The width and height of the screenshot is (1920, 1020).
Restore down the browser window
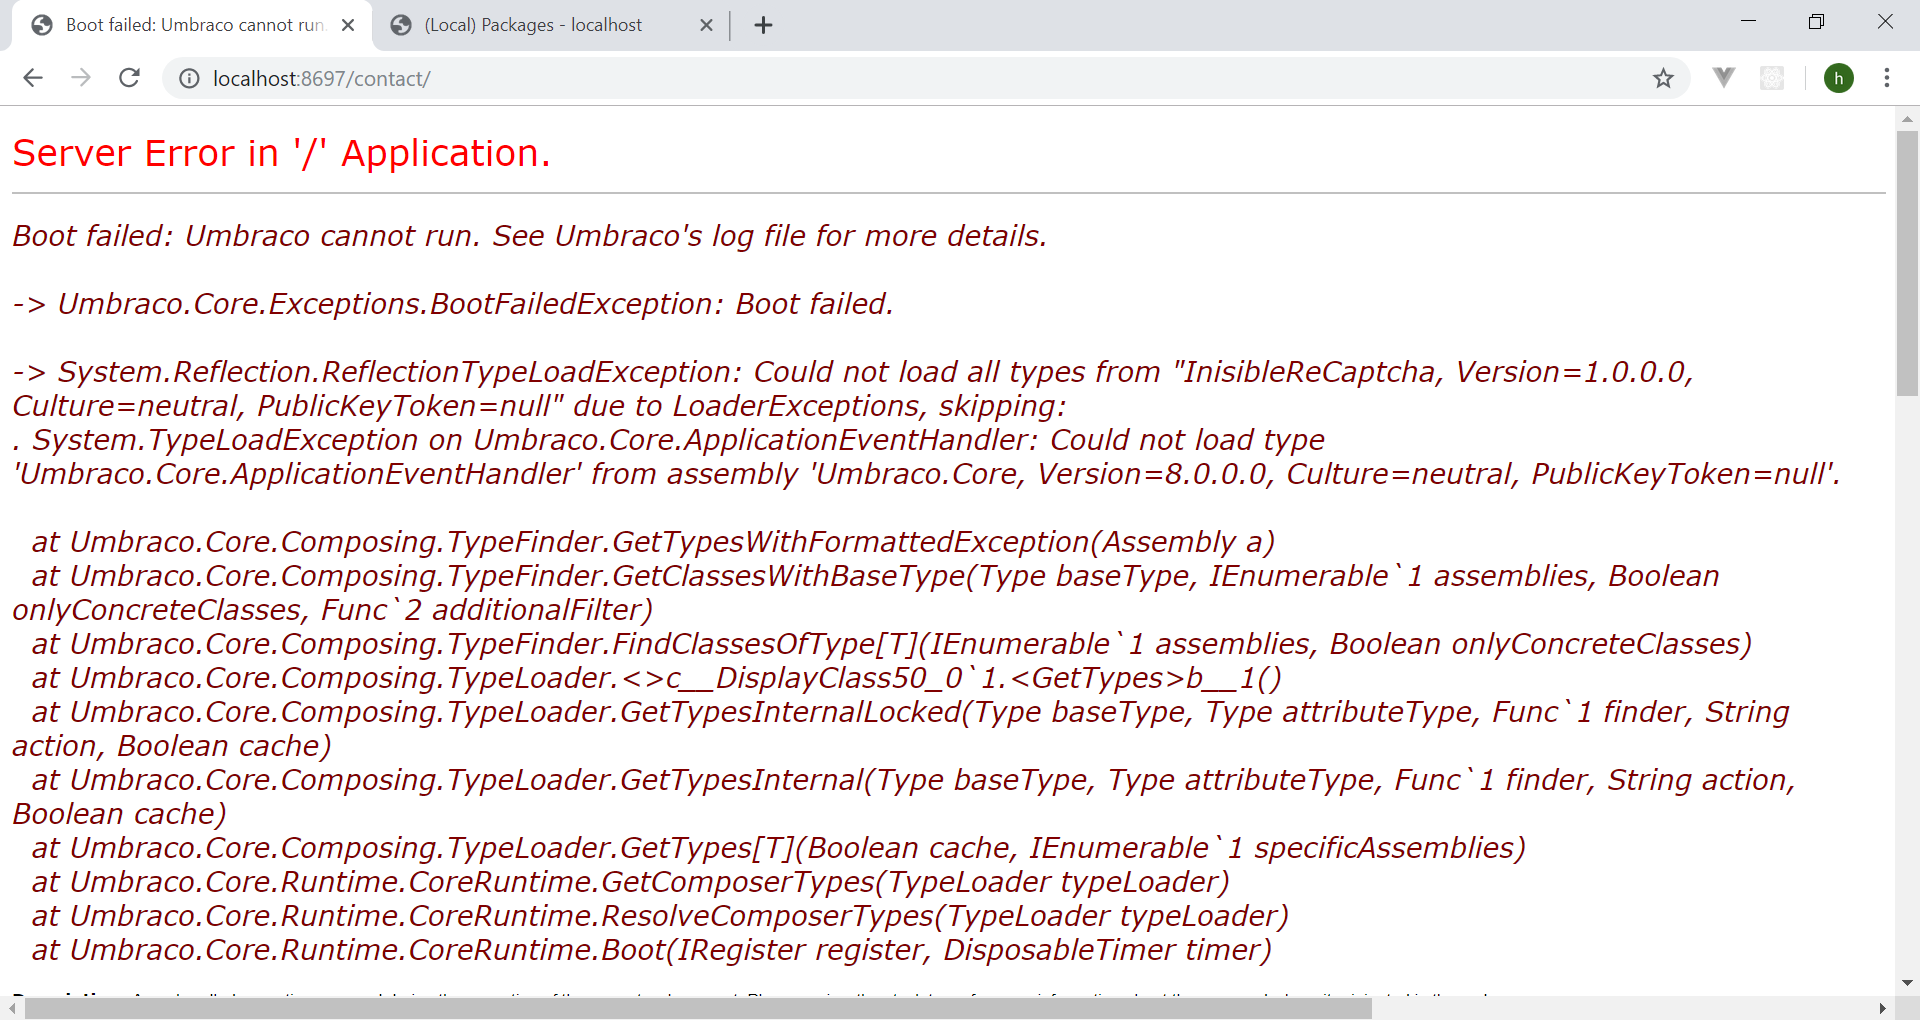[x=1816, y=22]
